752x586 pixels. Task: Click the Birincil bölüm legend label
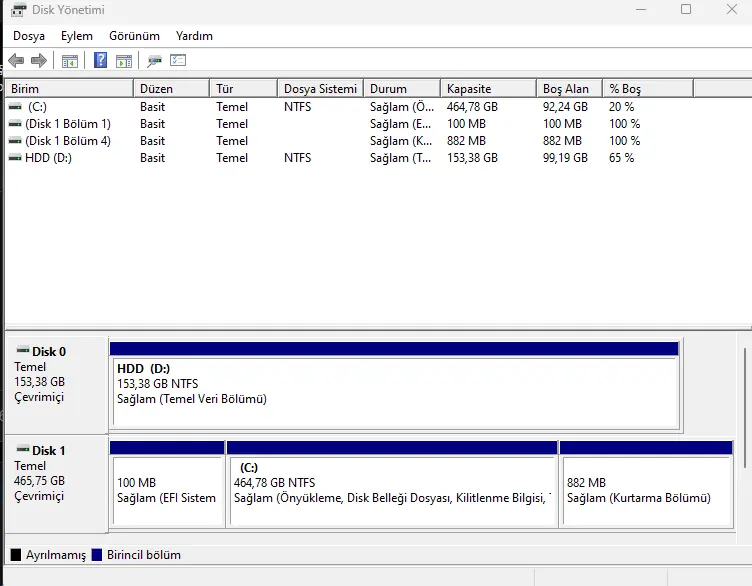point(144,555)
